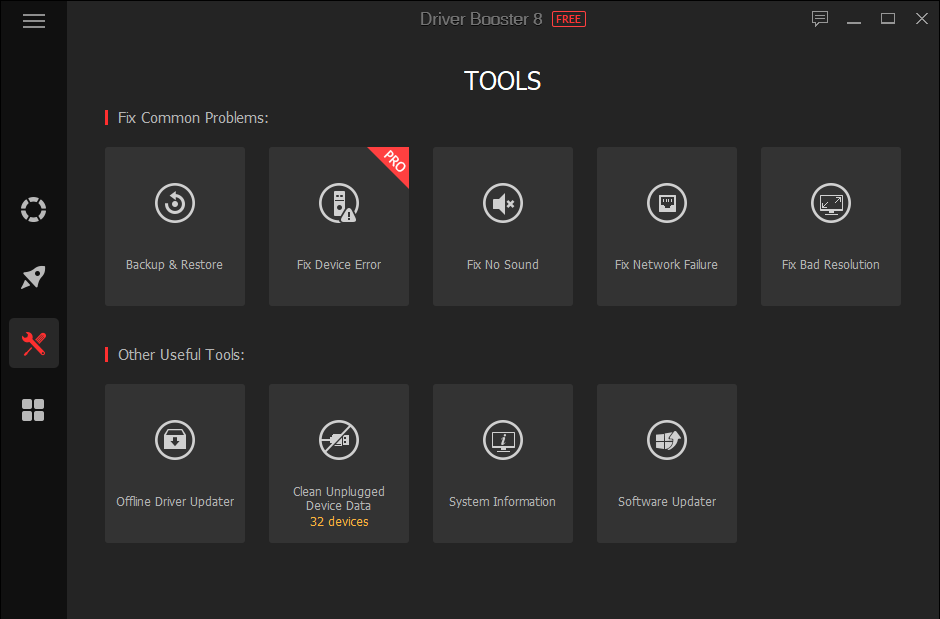Click the Fix No Sound label
This screenshot has width=940, height=619.
click(503, 265)
